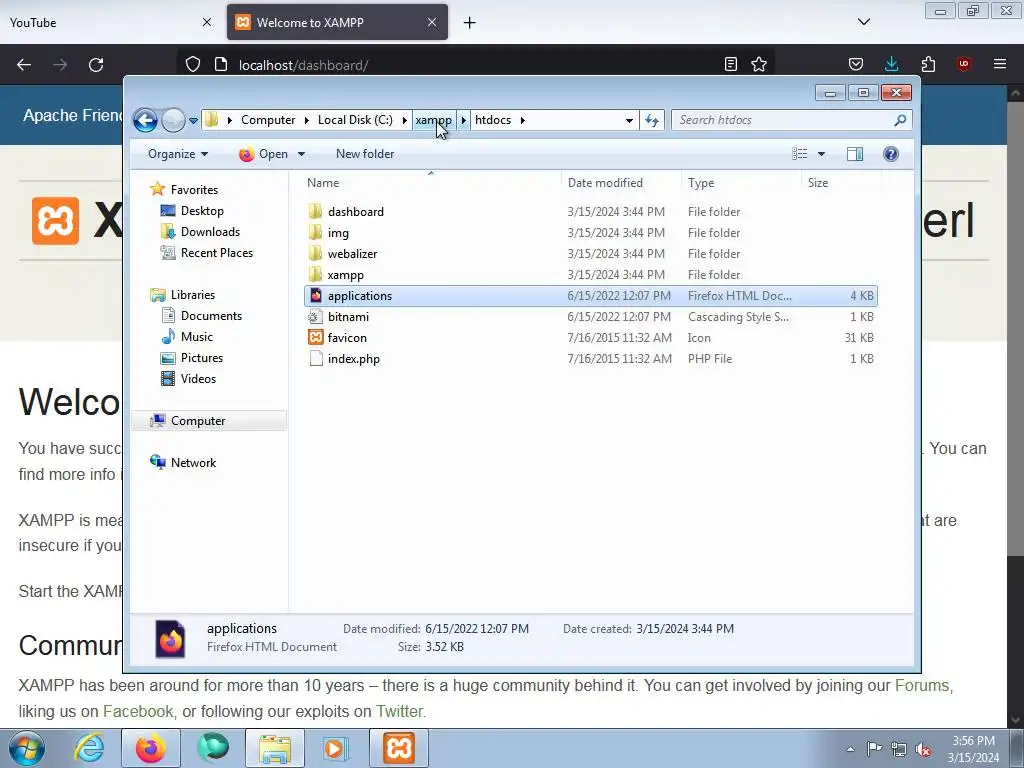Click New folder in the toolbar
Viewport: 1024px width, 768px height.
click(x=365, y=153)
